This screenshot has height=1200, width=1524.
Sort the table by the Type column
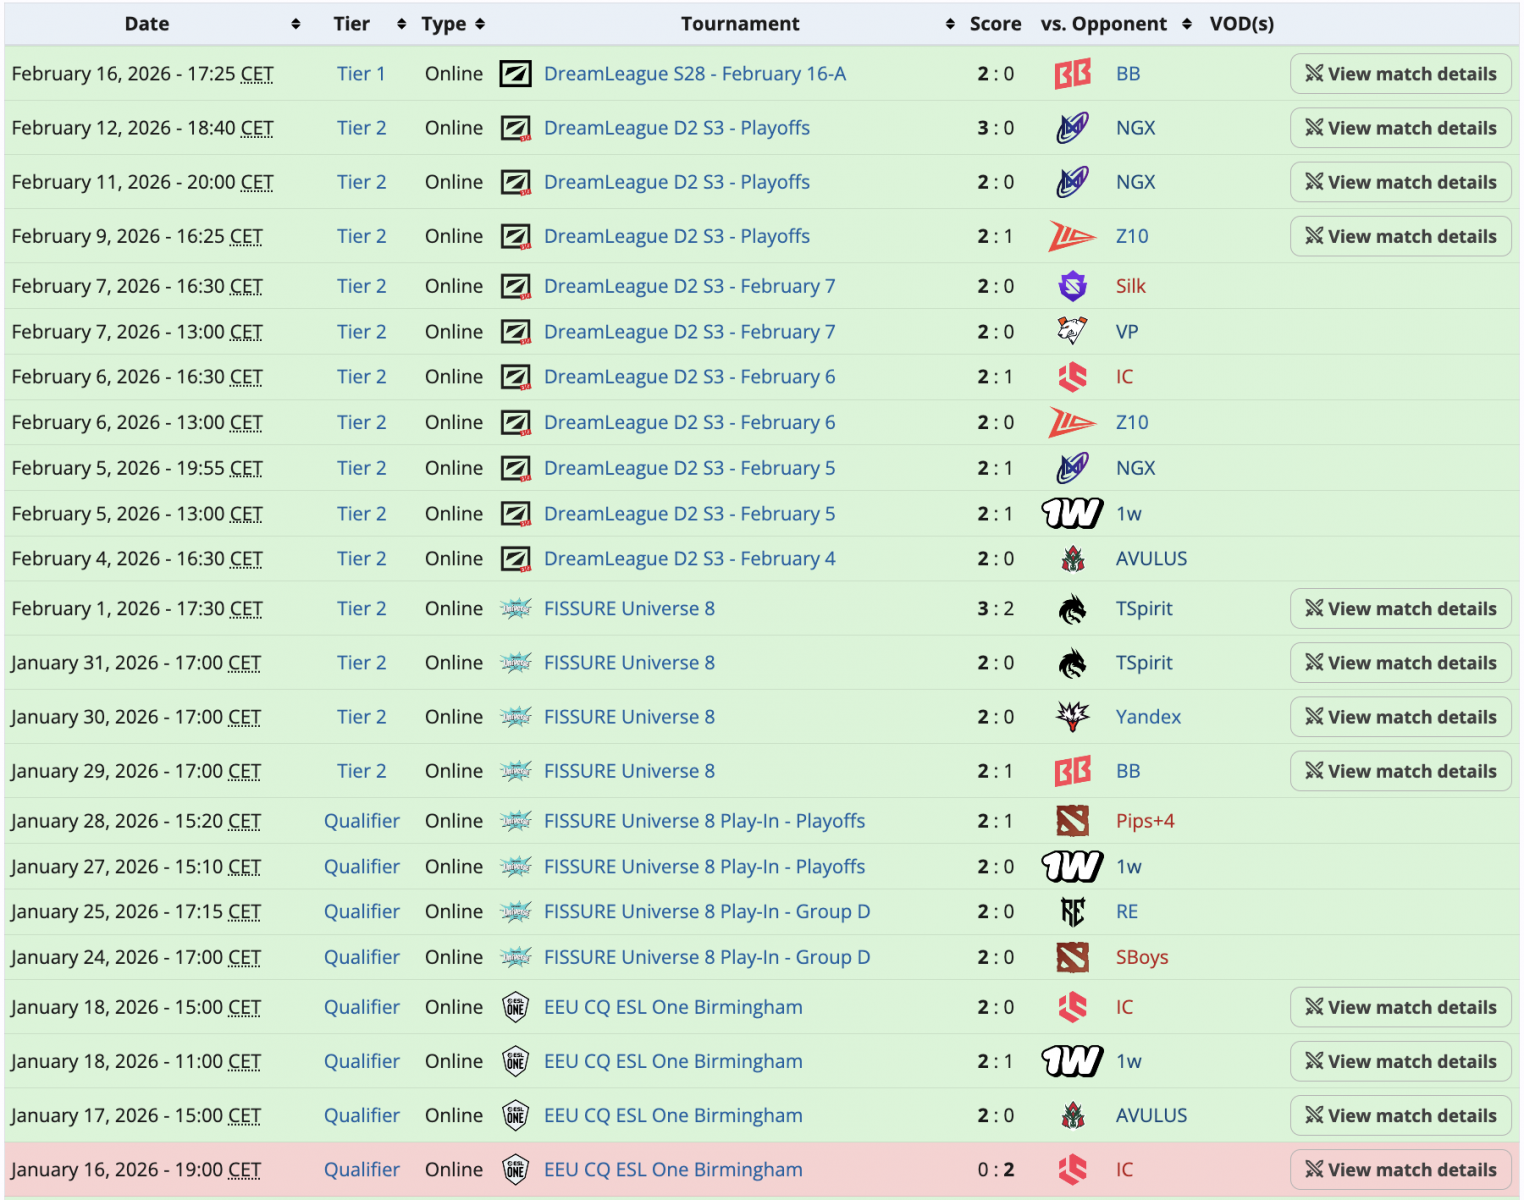coord(480,24)
